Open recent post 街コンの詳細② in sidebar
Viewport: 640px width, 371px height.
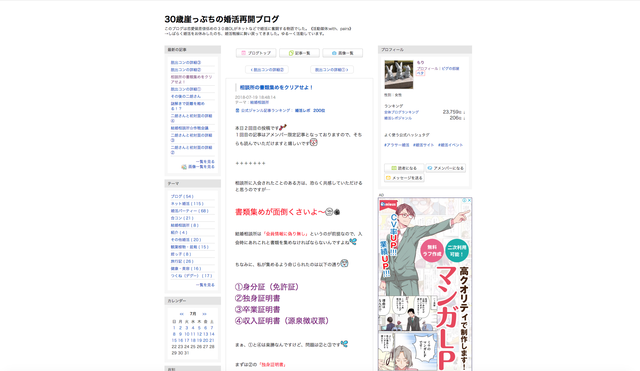(186, 70)
